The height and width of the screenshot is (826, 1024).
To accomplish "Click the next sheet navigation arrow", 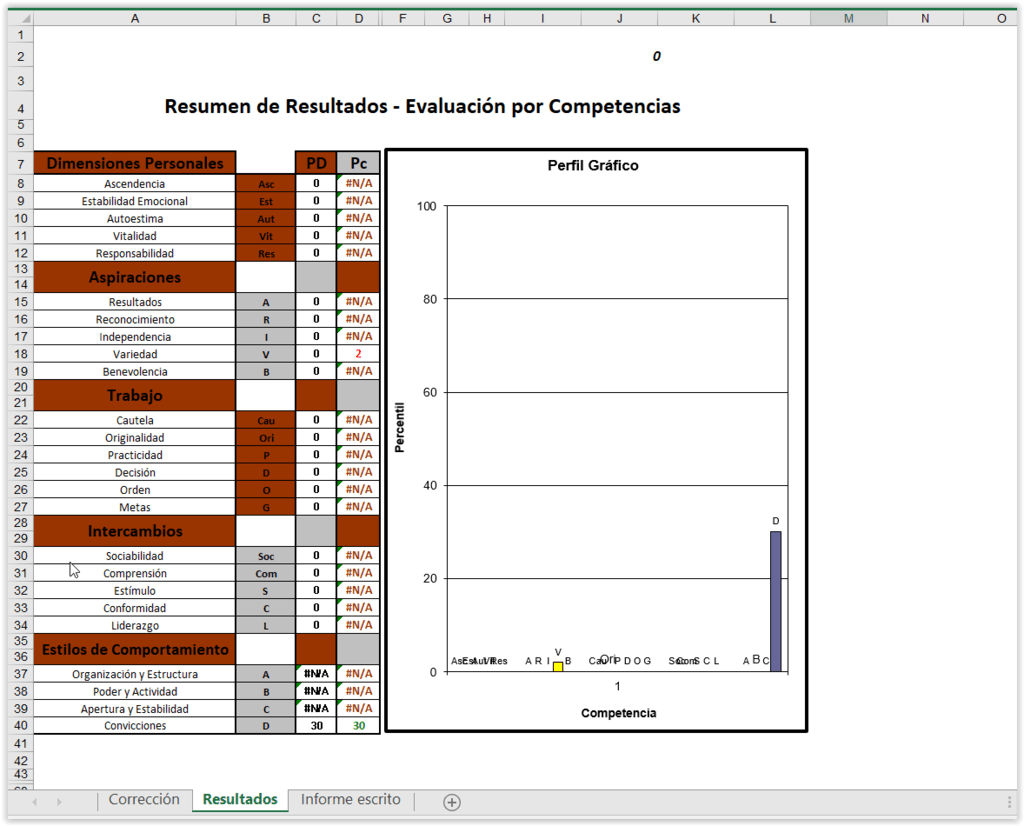I will coord(60,800).
